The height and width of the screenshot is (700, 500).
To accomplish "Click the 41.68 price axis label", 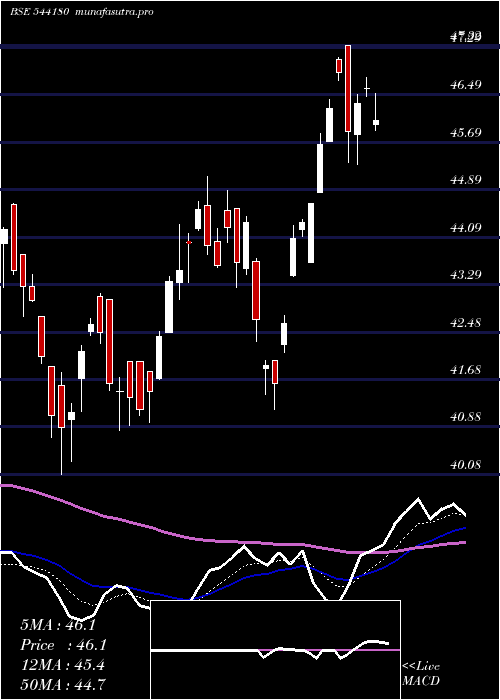I will (466, 370).
